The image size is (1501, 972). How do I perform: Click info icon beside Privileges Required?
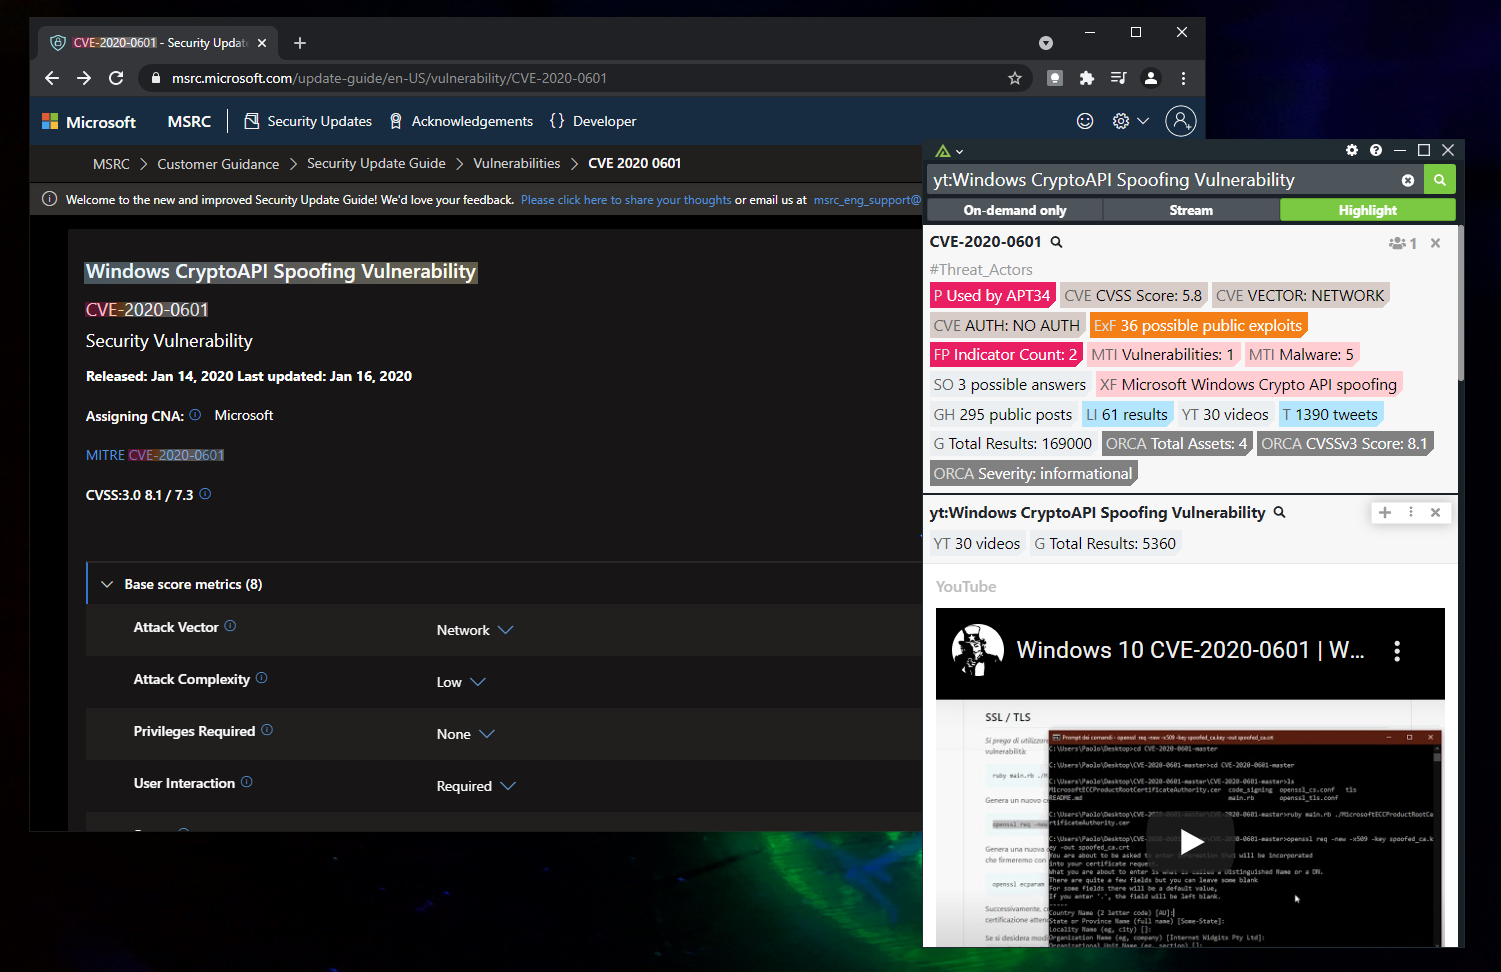(x=267, y=730)
